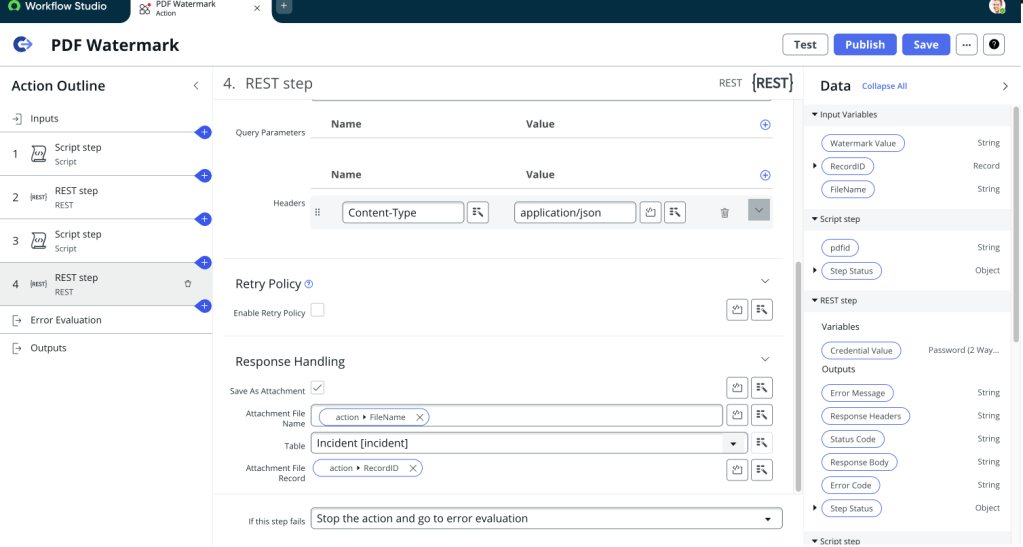
Task: Expand the RecordID input variable
Action: (x=815, y=166)
